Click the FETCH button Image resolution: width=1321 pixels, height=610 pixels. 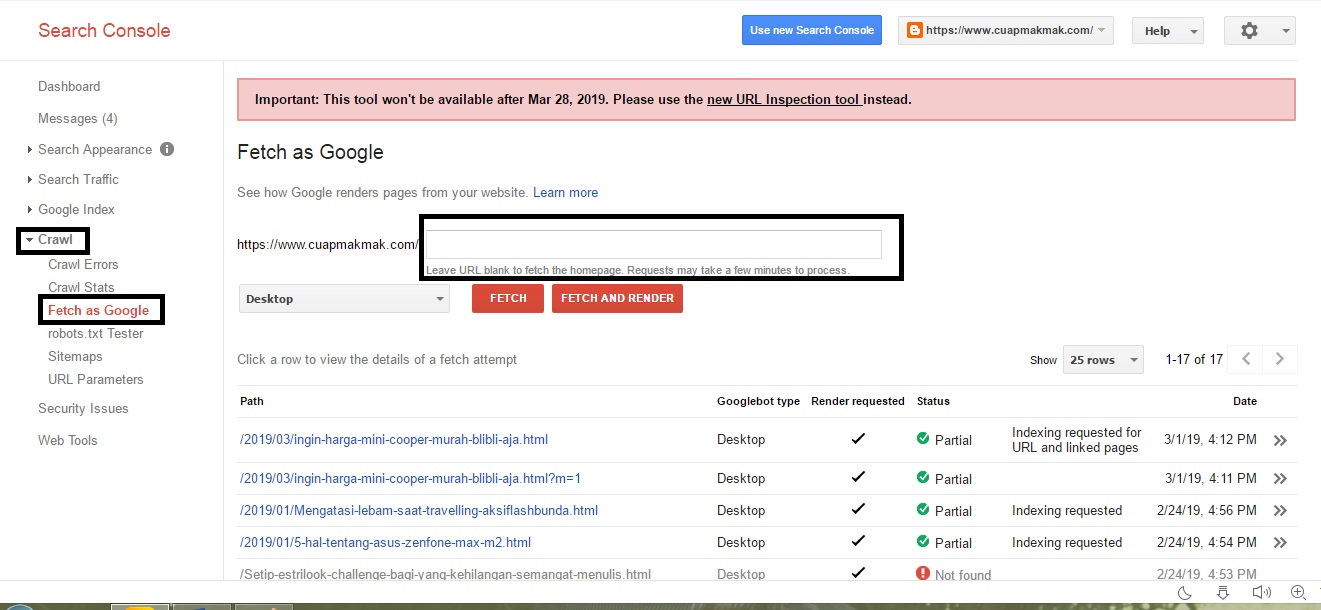(x=508, y=298)
